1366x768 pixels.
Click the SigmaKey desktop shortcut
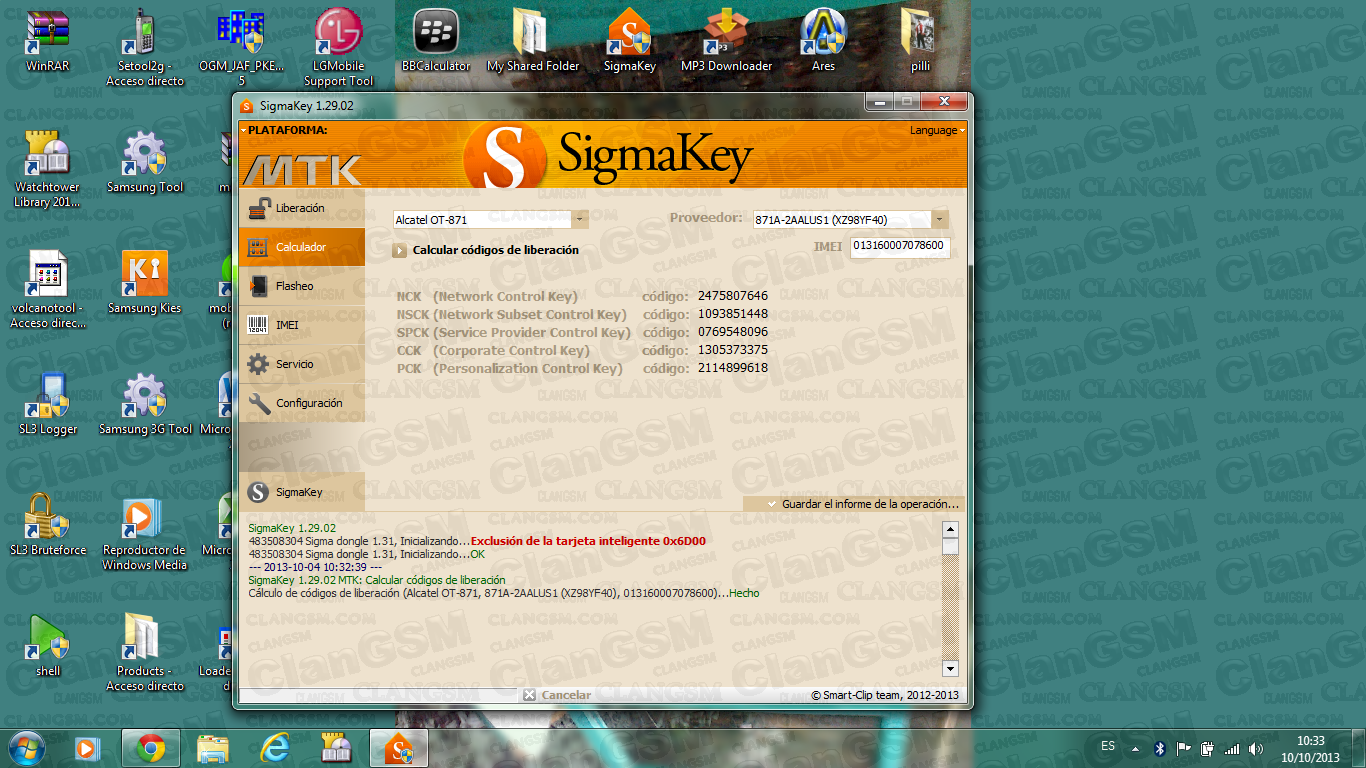pos(630,42)
